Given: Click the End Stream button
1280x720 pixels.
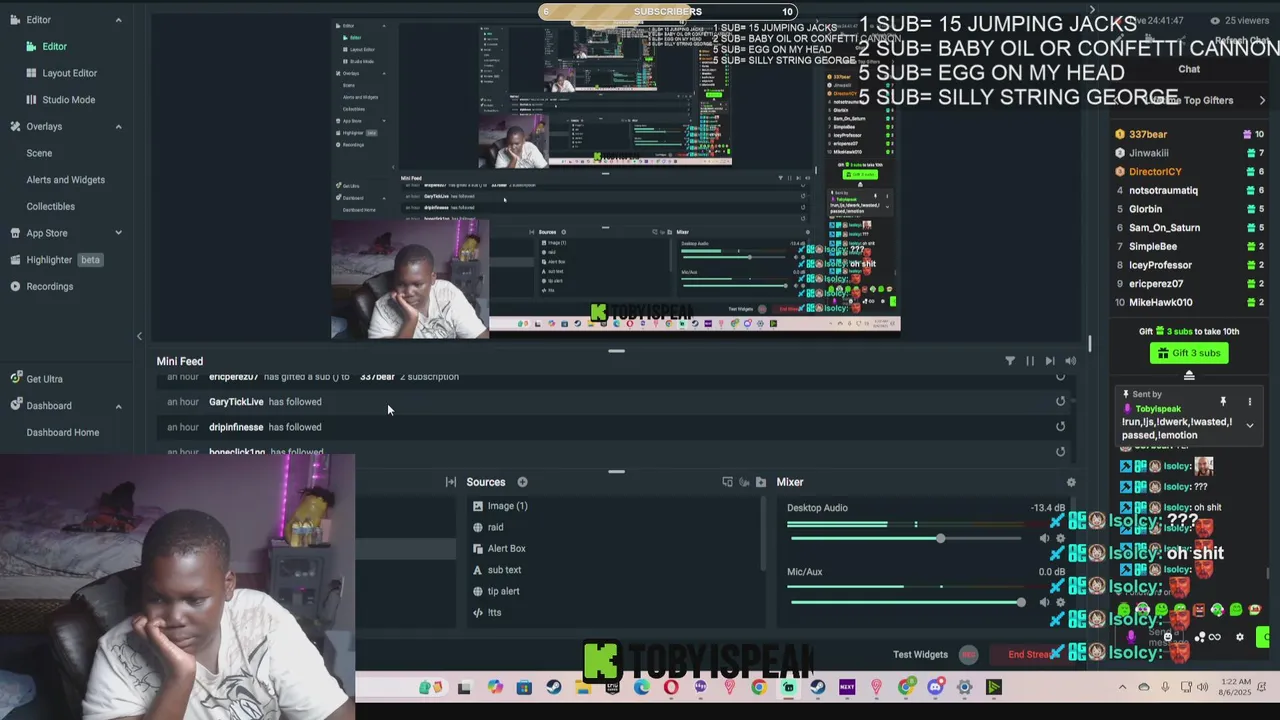Looking at the screenshot, I should click(x=1031, y=655).
